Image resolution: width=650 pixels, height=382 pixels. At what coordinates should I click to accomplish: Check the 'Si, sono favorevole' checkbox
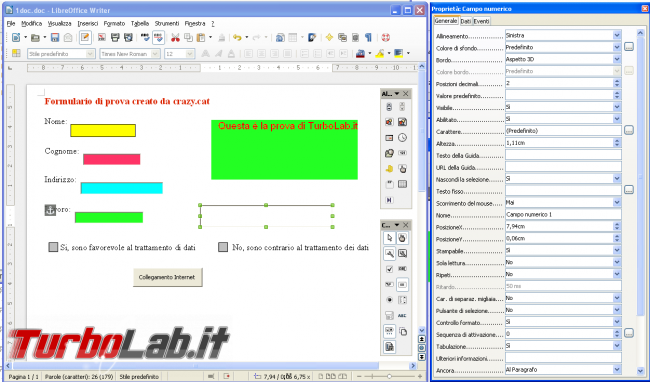(x=53, y=247)
